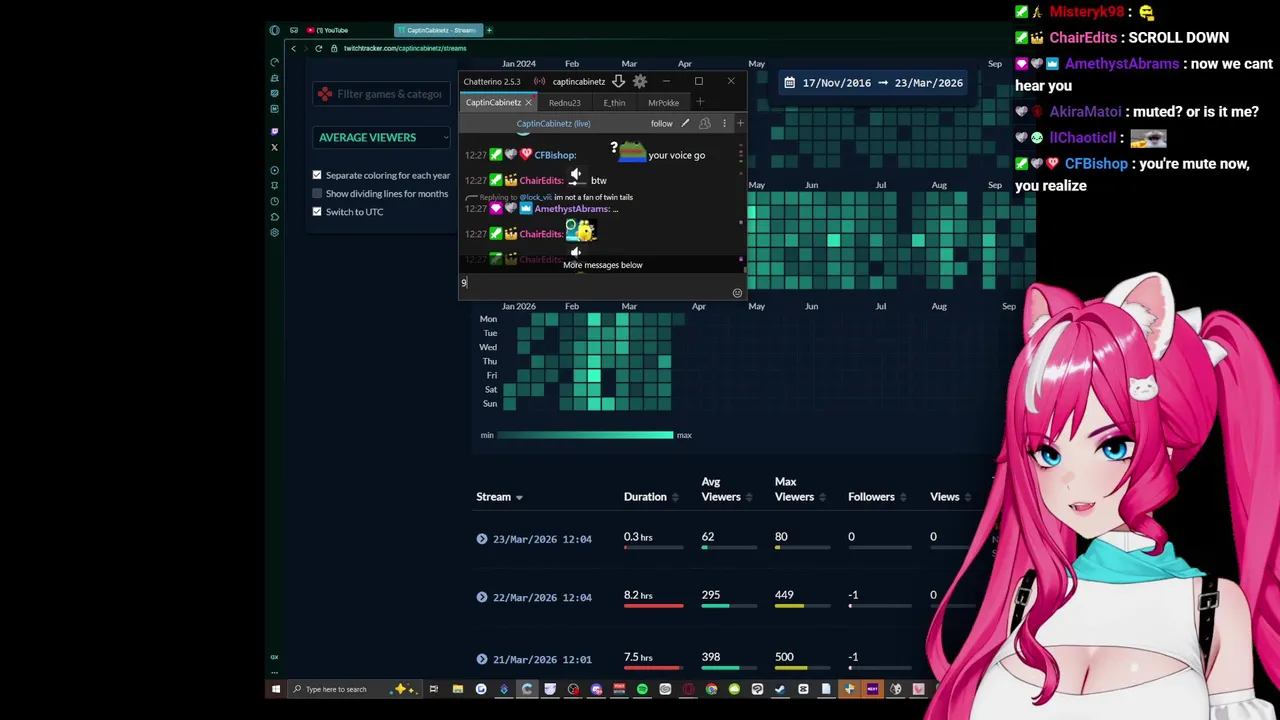Open the Opera main menu icon

275,30
